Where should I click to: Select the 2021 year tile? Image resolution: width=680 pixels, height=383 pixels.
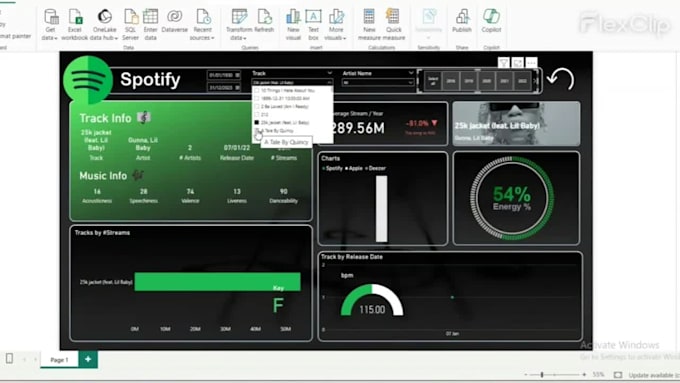[x=504, y=81]
